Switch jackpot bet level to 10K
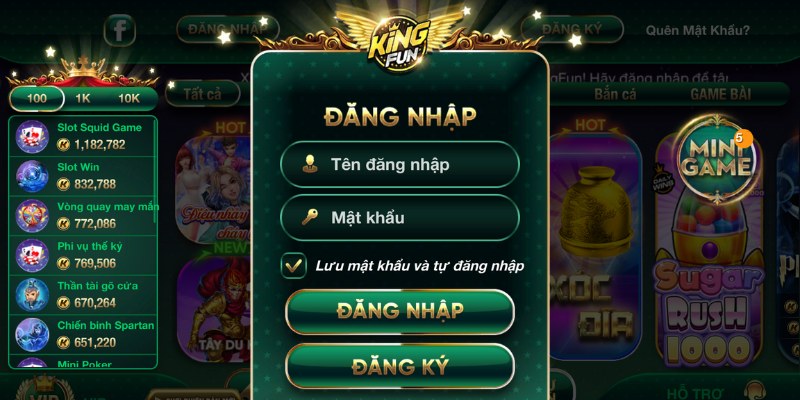 [x=129, y=98]
